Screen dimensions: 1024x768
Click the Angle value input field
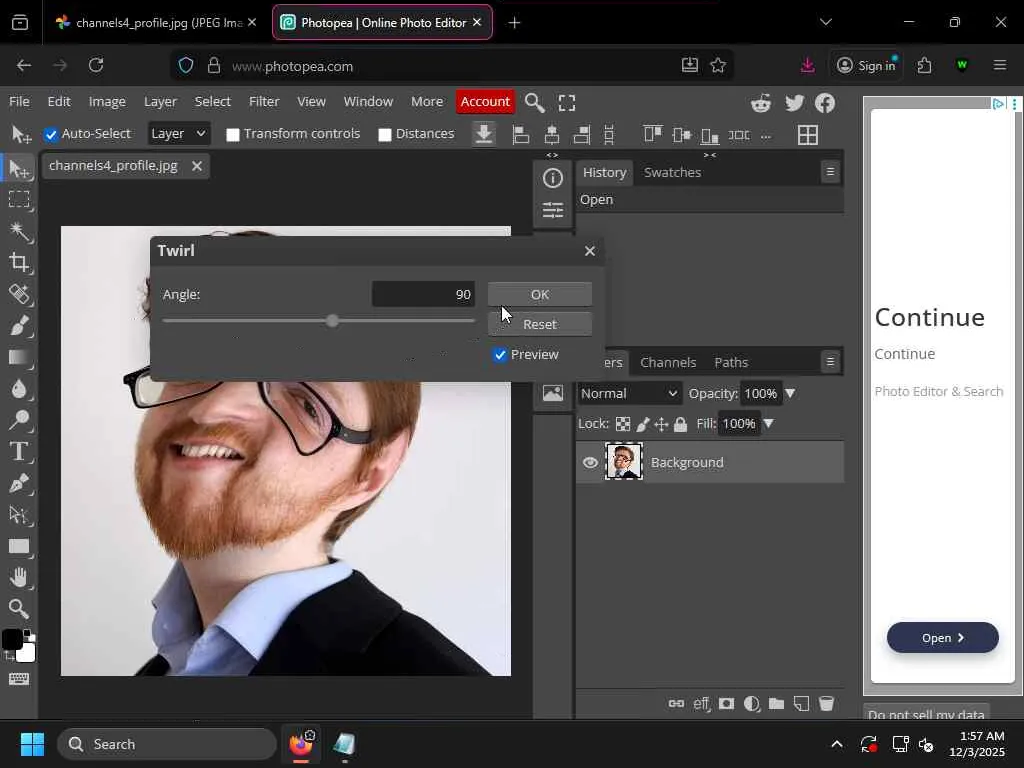(423, 294)
